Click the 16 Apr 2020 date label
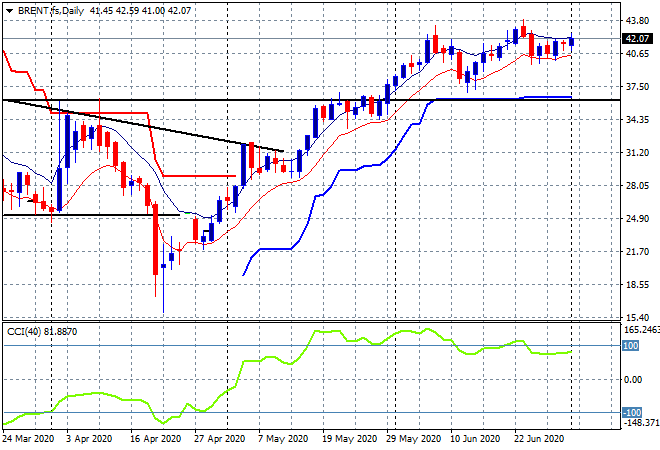The width and height of the screenshot is (660, 450). (x=155, y=439)
